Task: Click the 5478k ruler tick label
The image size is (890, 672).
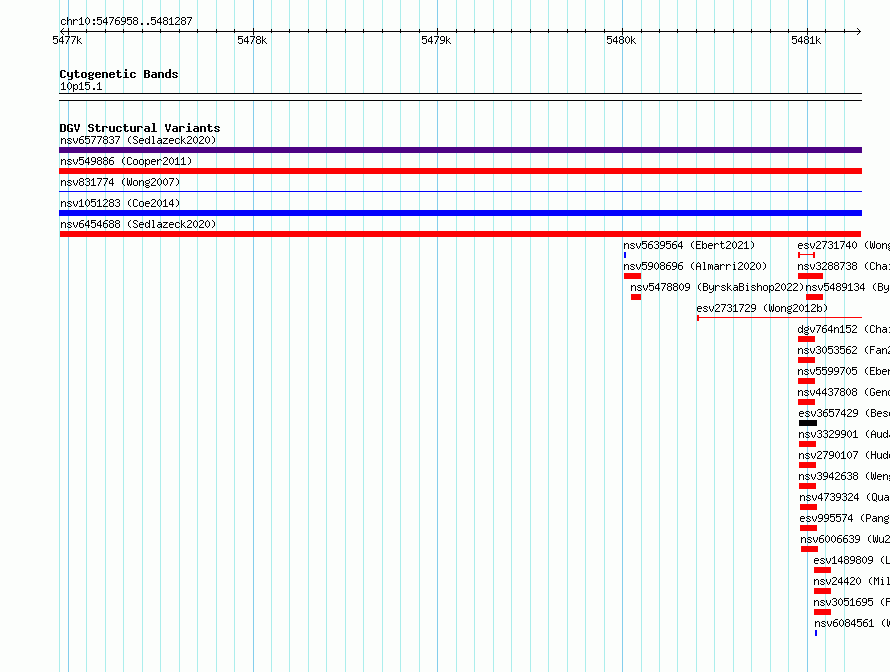Action: [252, 40]
